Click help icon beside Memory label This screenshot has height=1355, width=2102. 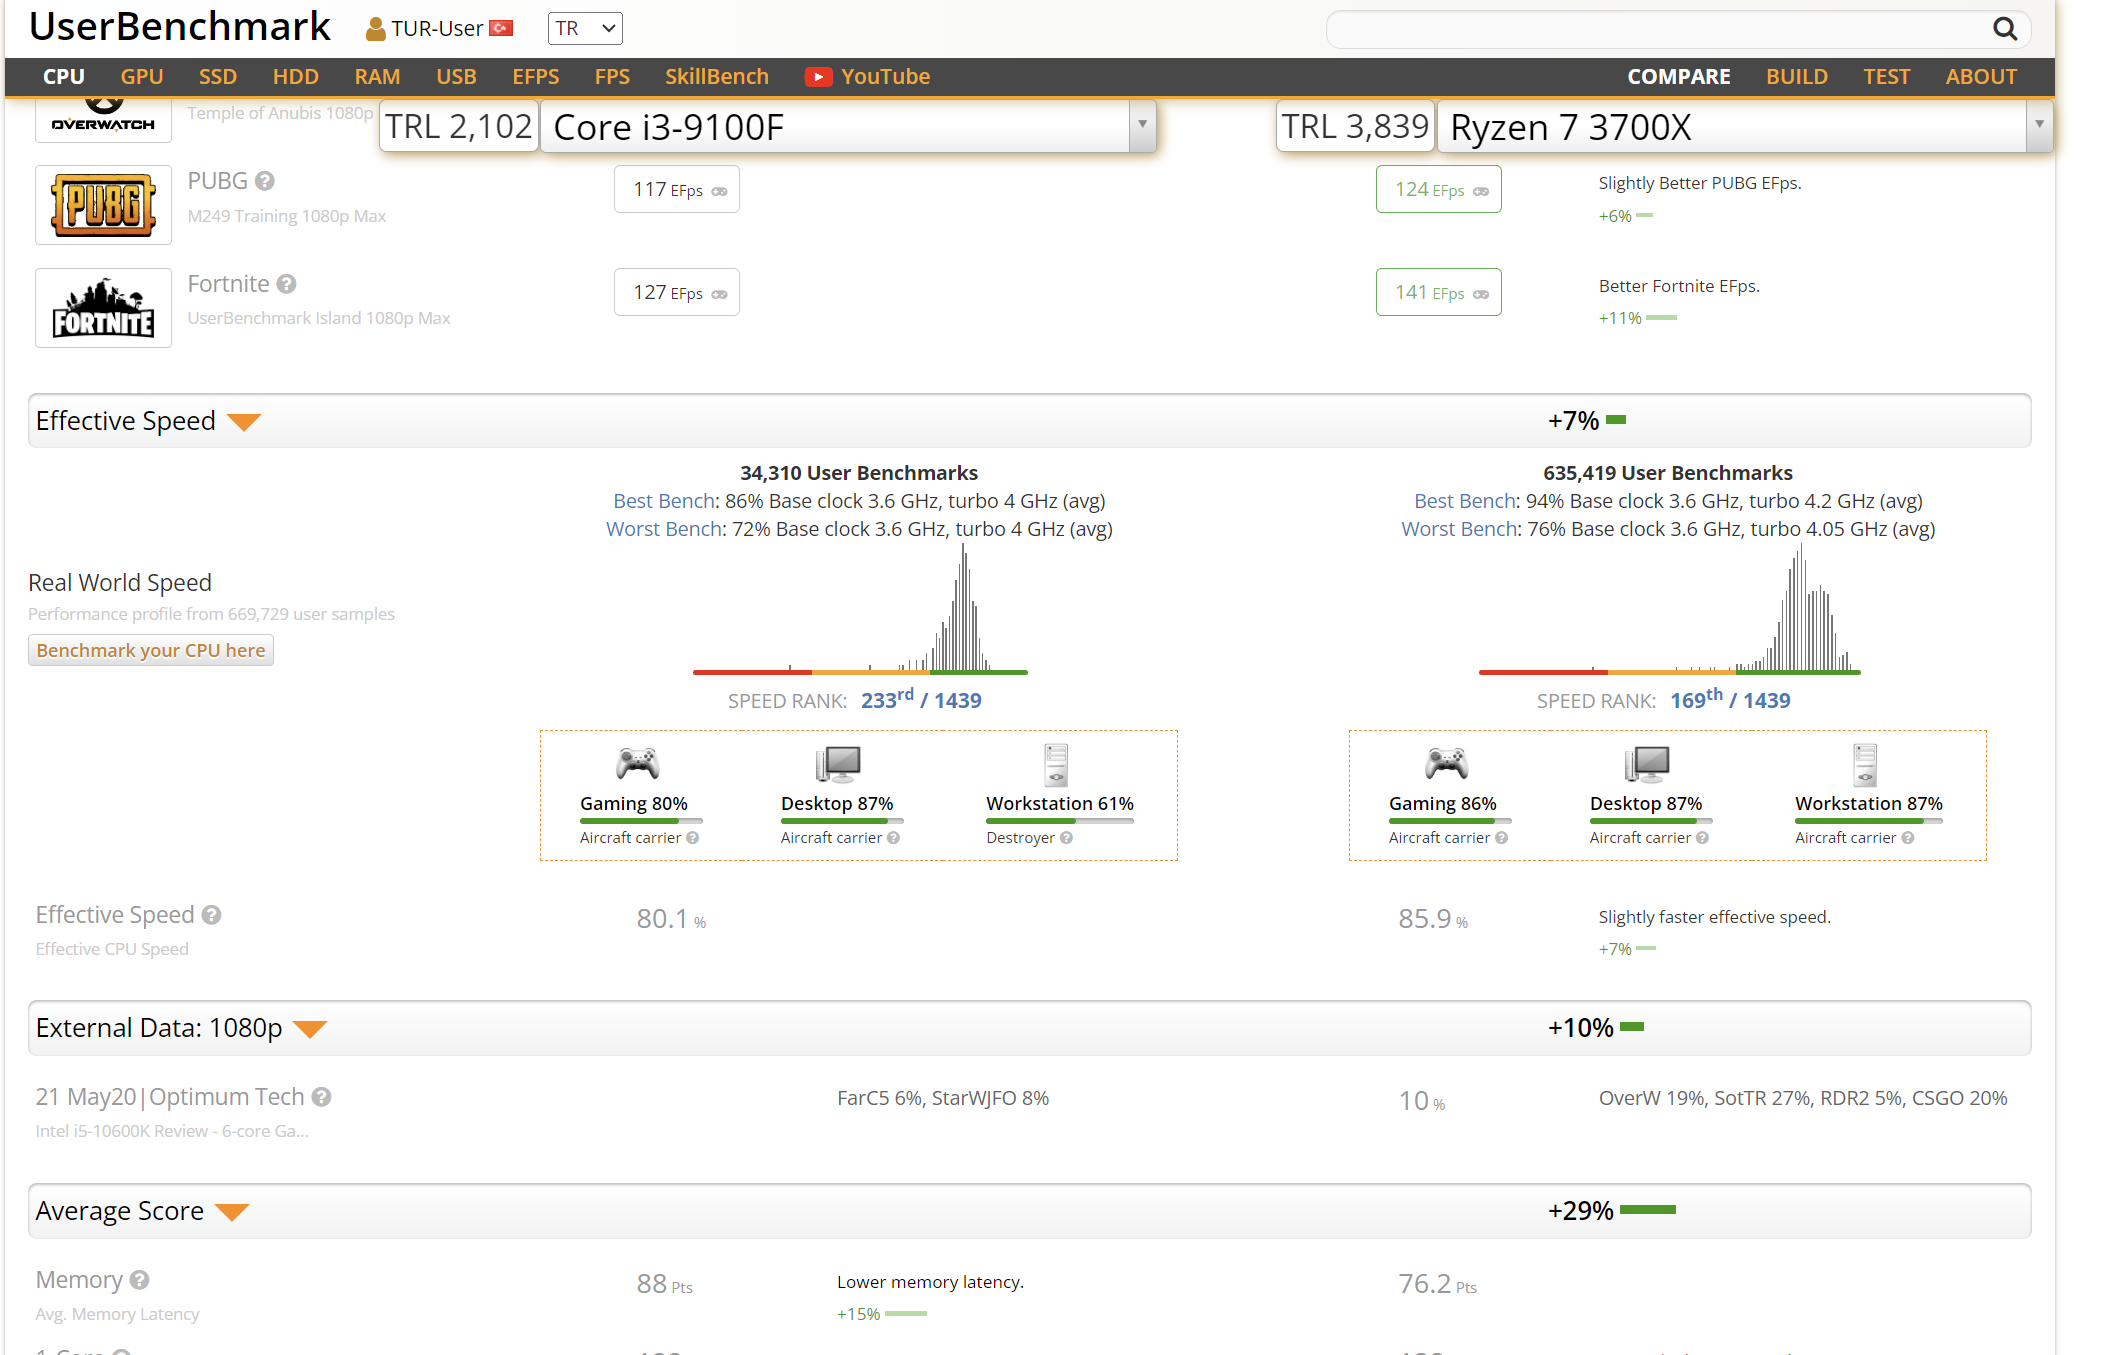click(x=140, y=1280)
